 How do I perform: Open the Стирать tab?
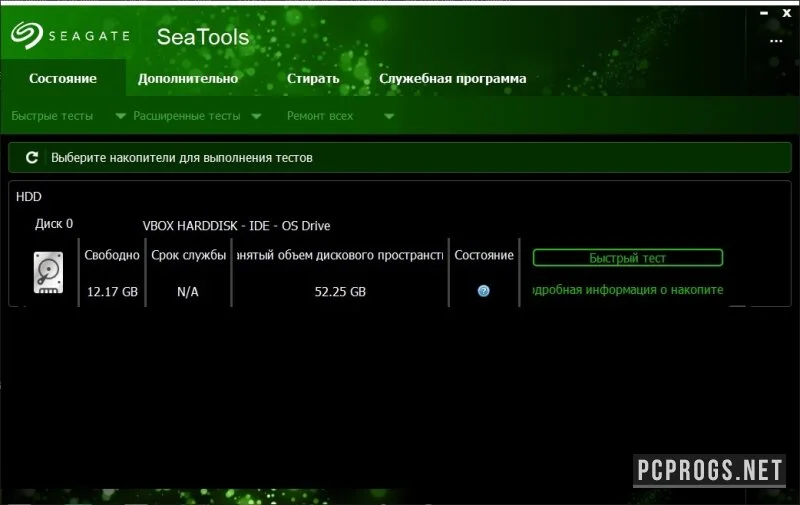tap(313, 79)
